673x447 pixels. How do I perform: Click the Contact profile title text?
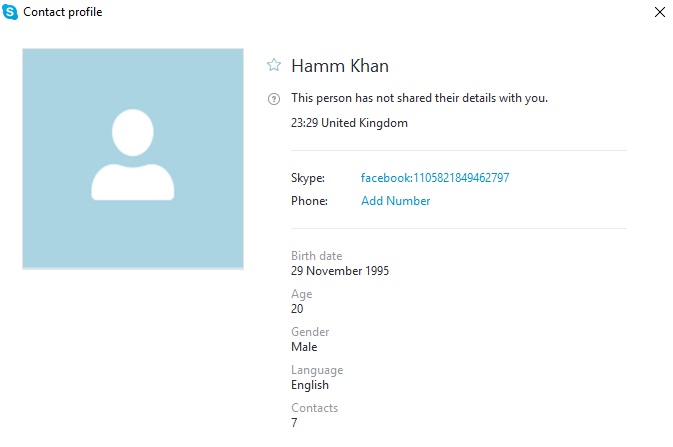tap(63, 12)
